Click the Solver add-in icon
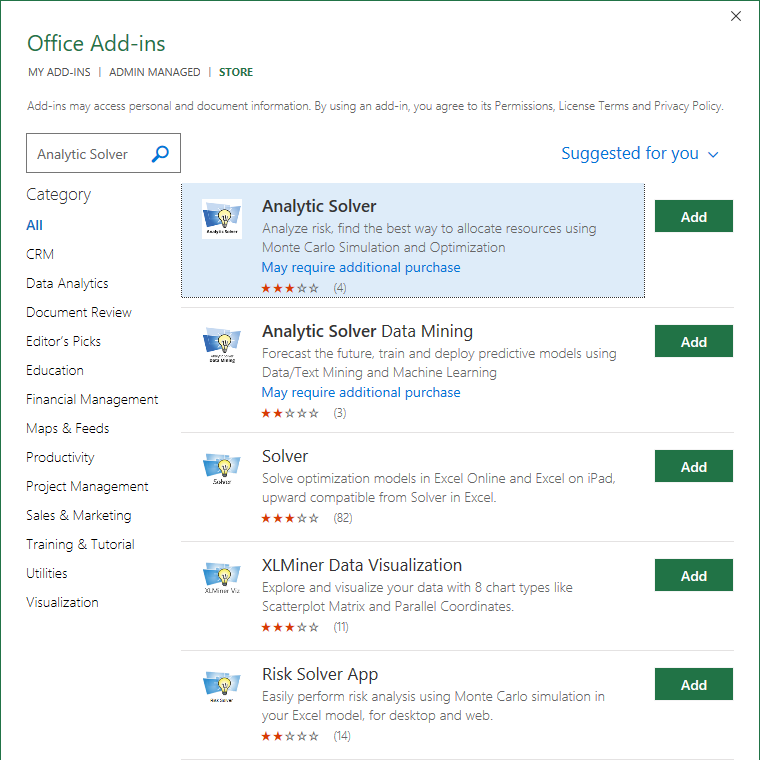Image resolution: width=760 pixels, height=760 pixels. tap(221, 470)
